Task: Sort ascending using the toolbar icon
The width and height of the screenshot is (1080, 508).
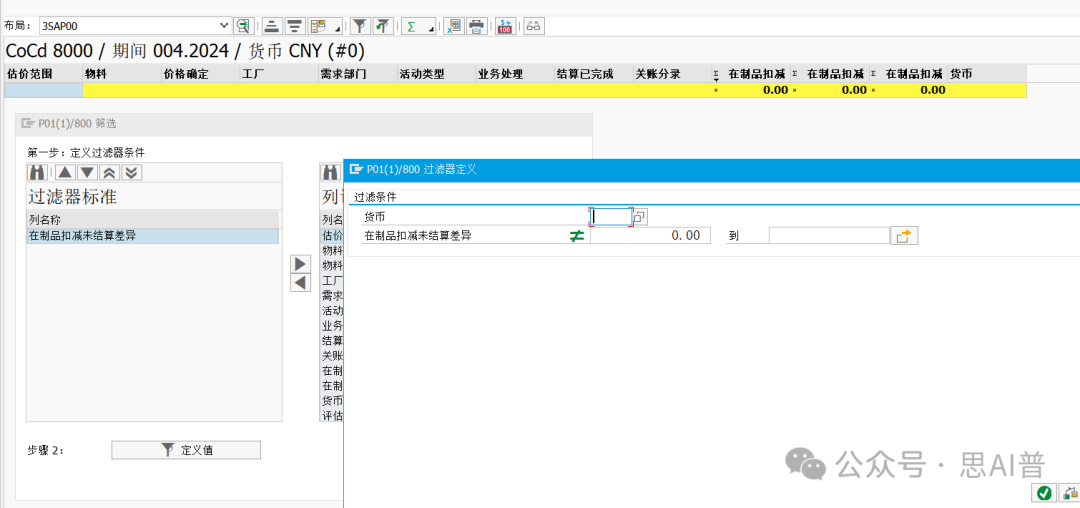Action: point(272,26)
